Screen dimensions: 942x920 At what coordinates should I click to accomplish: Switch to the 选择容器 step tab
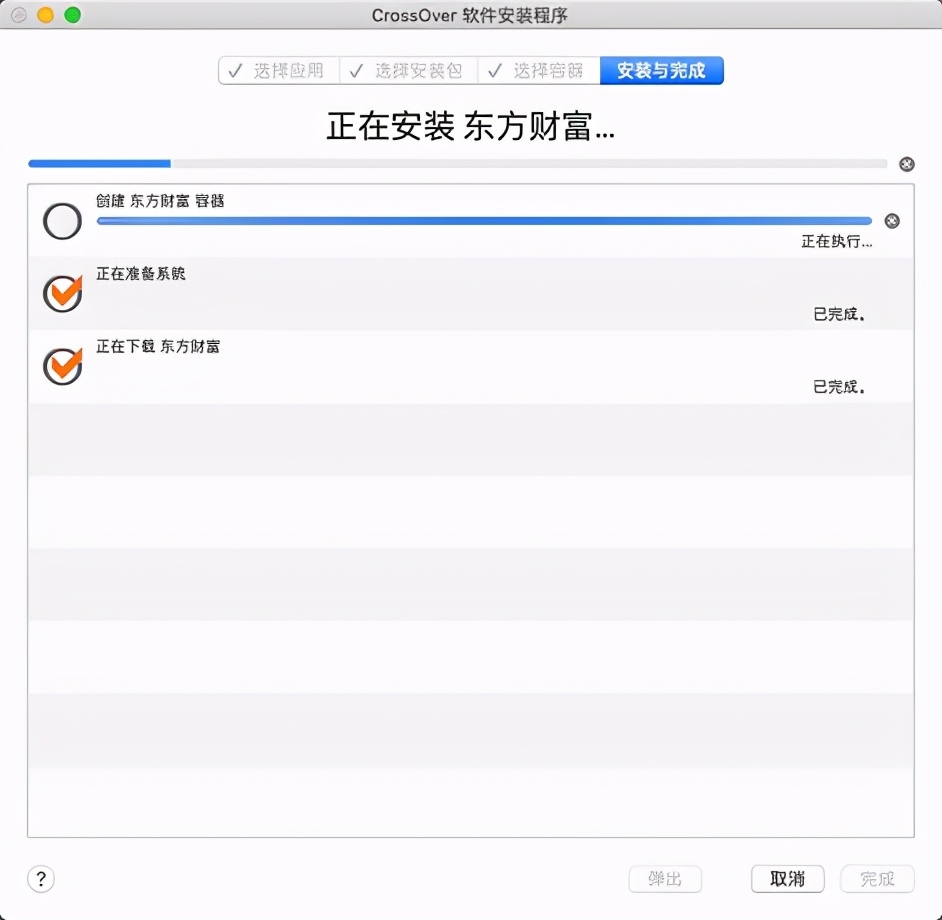(539, 71)
